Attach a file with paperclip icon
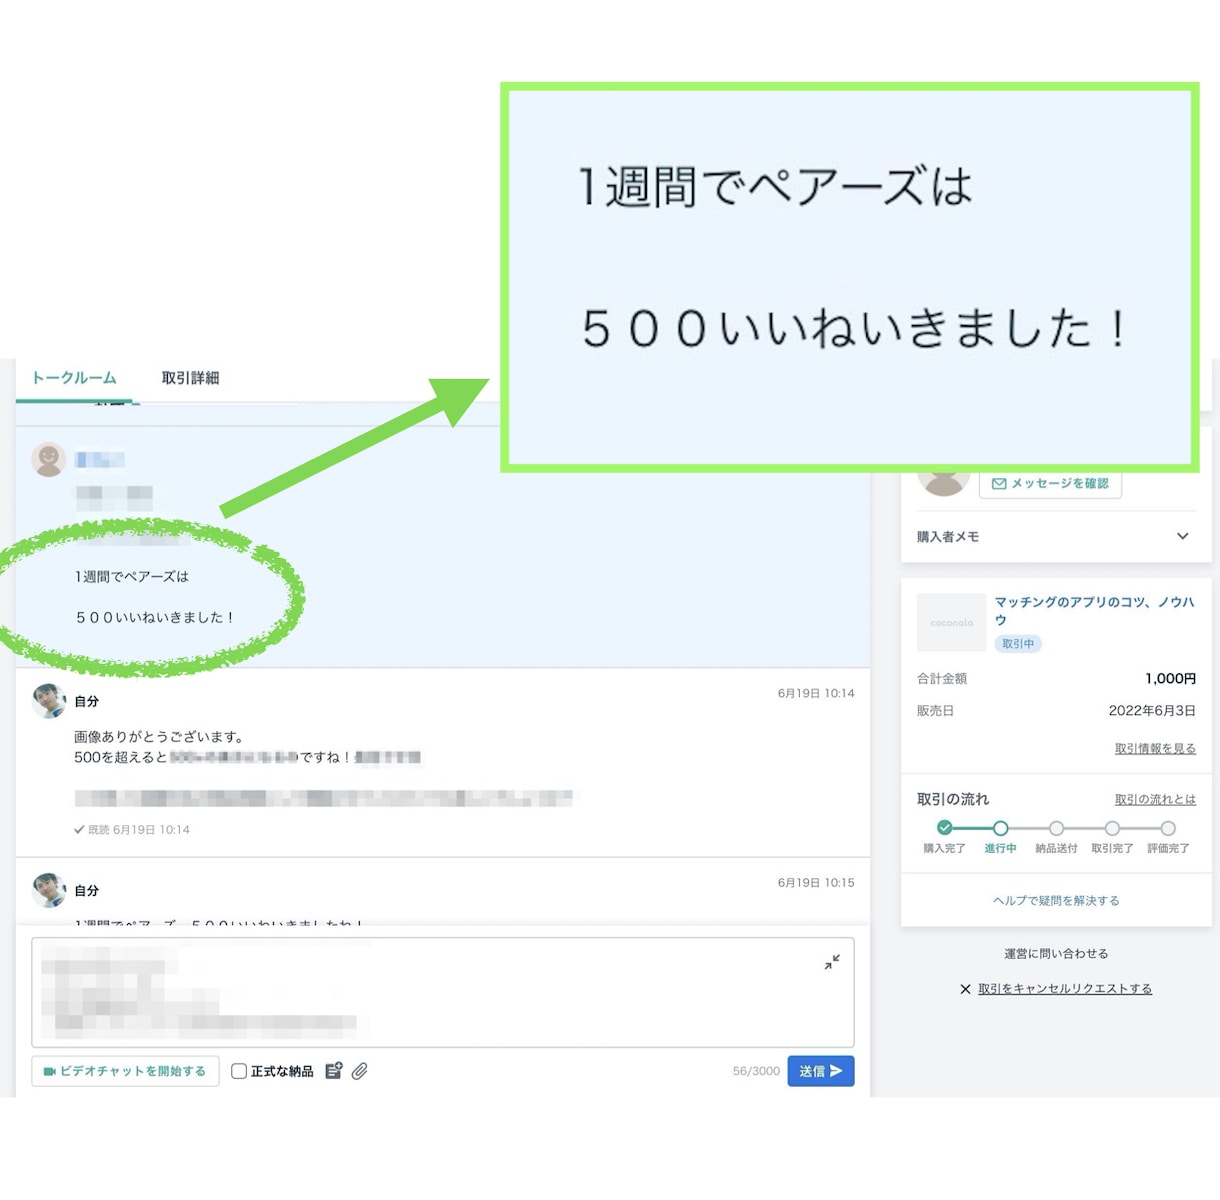 click(360, 1071)
